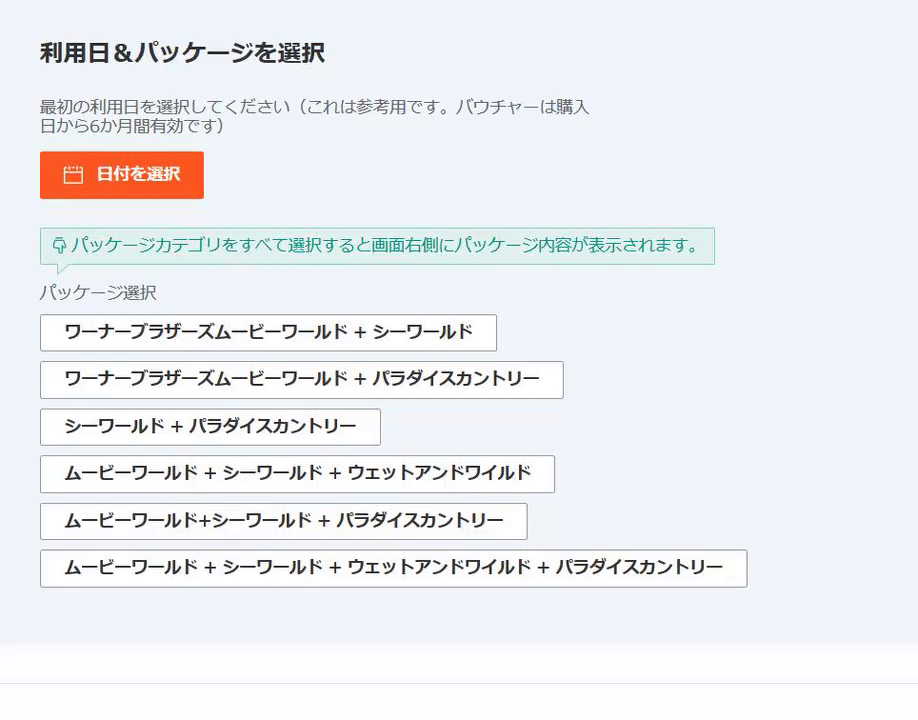Choose ワーナーブラザーズムービーワールド + パラダイスカントリー option

tap(301, 380)
